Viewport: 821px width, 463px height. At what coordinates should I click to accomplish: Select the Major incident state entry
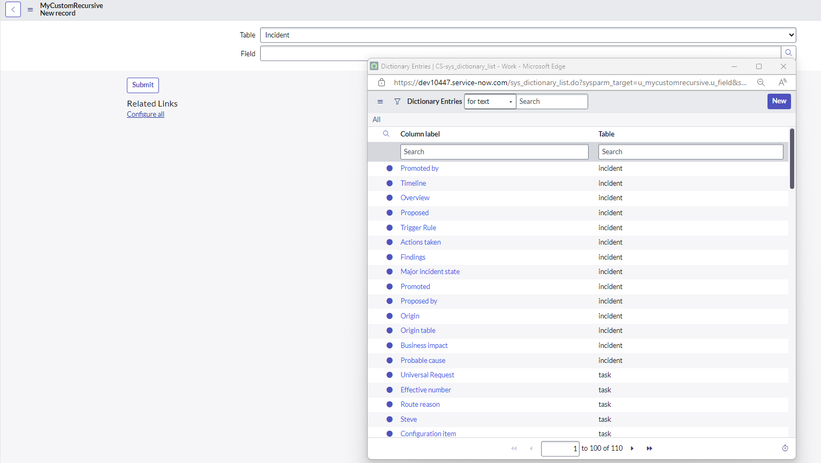430,271
